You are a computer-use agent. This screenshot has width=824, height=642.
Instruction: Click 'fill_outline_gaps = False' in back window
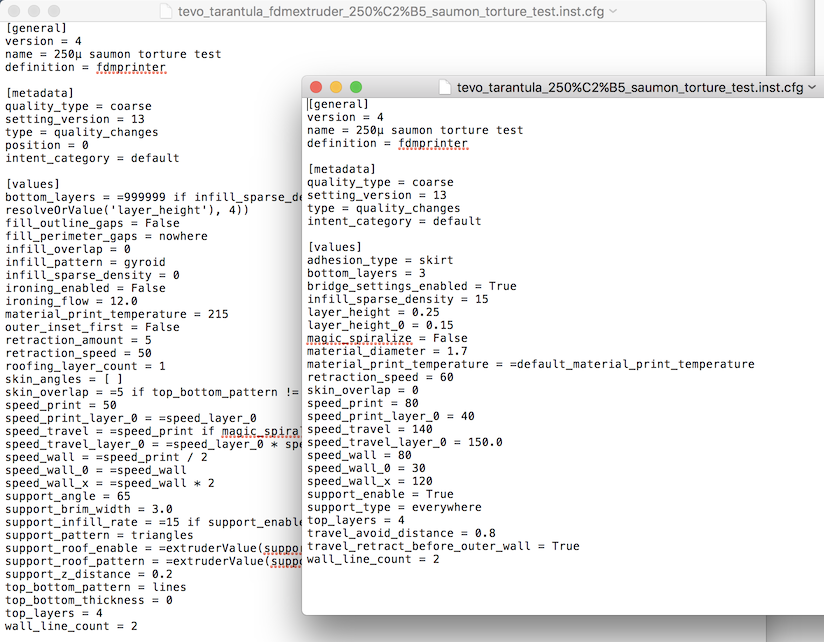92,223
